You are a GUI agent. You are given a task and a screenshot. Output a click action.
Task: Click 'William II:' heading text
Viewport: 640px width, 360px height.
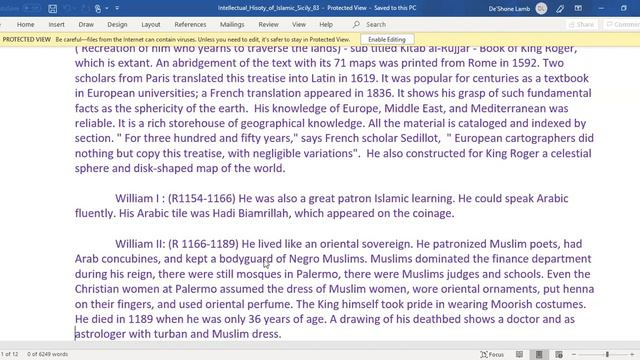click(x=140, y=244)
